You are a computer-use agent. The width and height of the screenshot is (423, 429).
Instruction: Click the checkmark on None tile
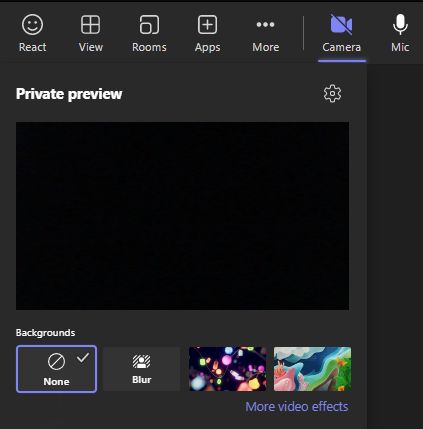tap(83, 358)
